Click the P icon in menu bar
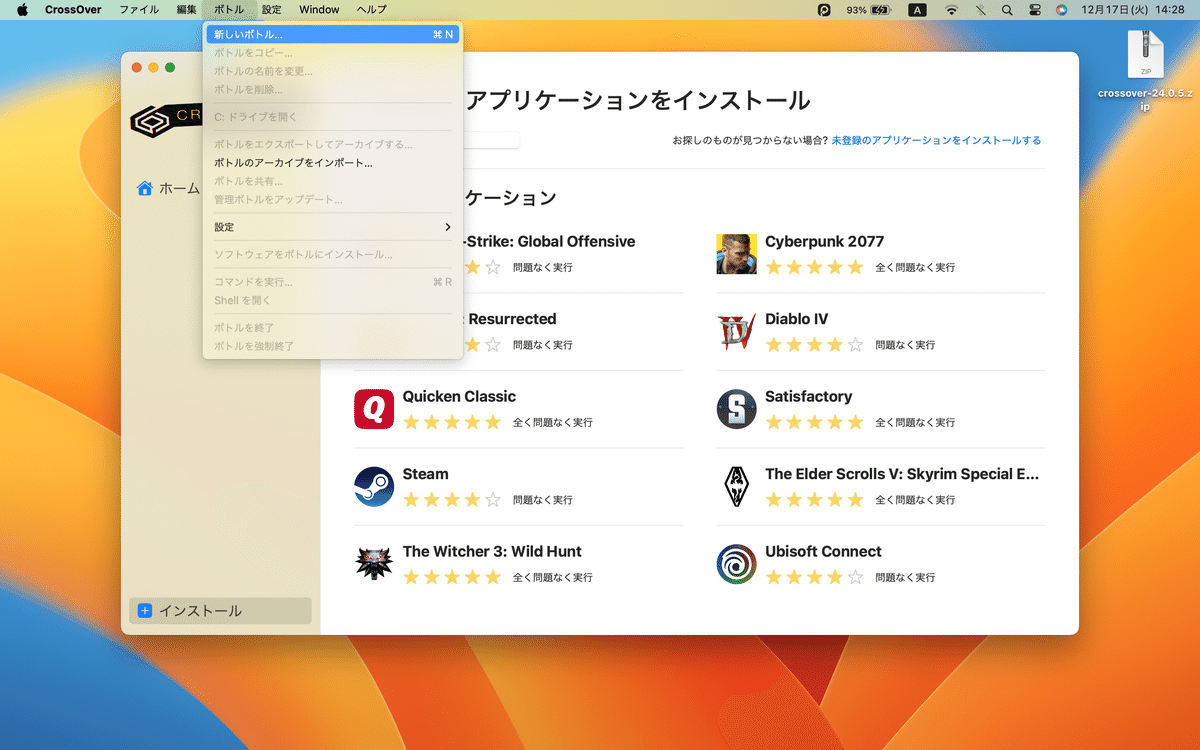The image size is (1200, 750). pos(824,10)
